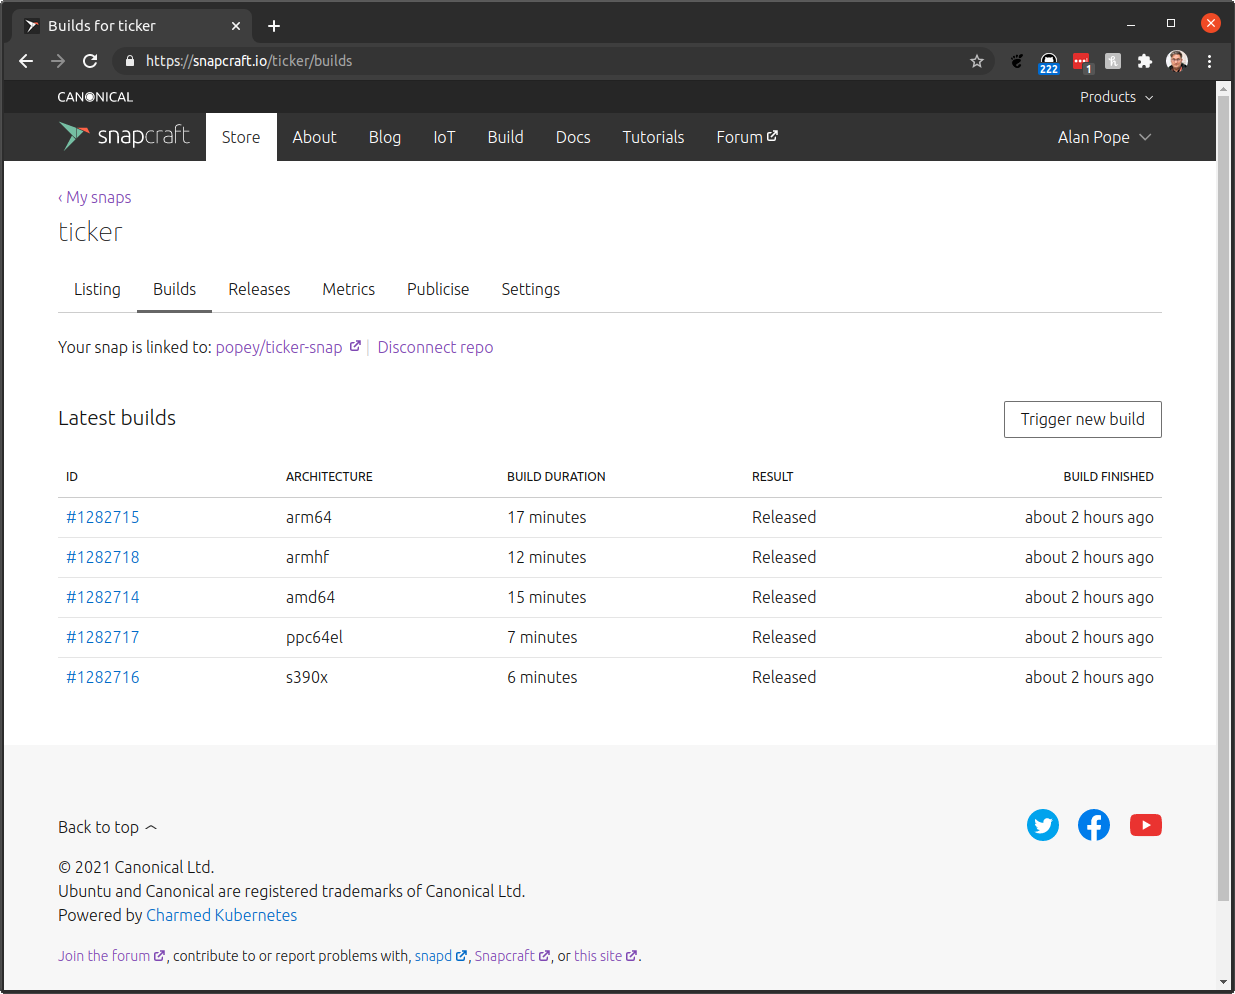
Task: Open the Build navigation item
Action: [x=506, y=137]
